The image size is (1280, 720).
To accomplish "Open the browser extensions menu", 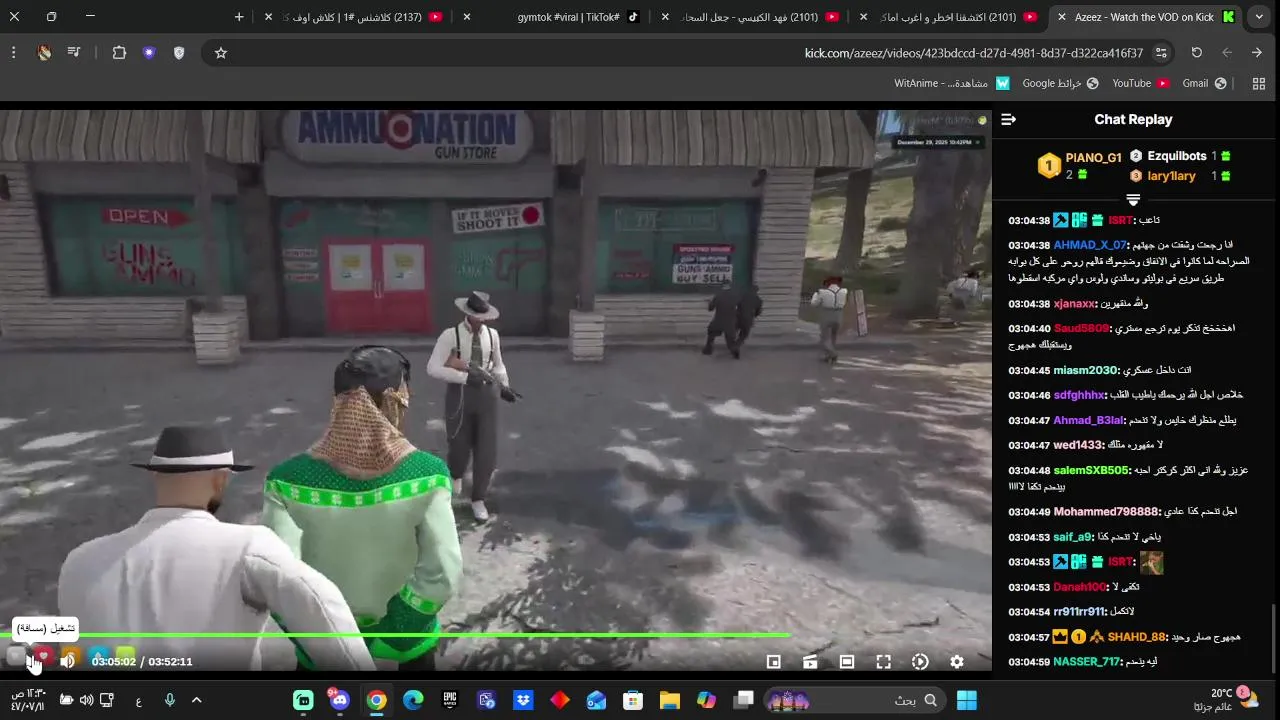I will point(119,53).
